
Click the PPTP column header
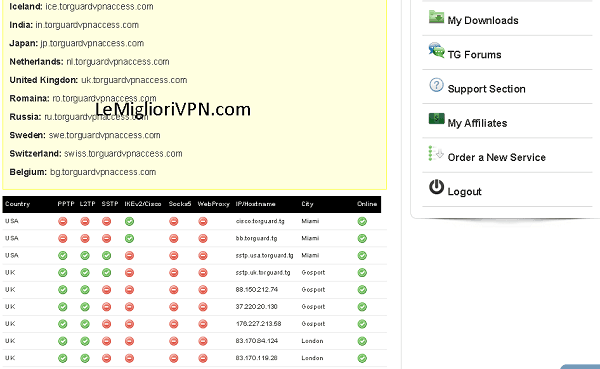[x=66, y=204]
